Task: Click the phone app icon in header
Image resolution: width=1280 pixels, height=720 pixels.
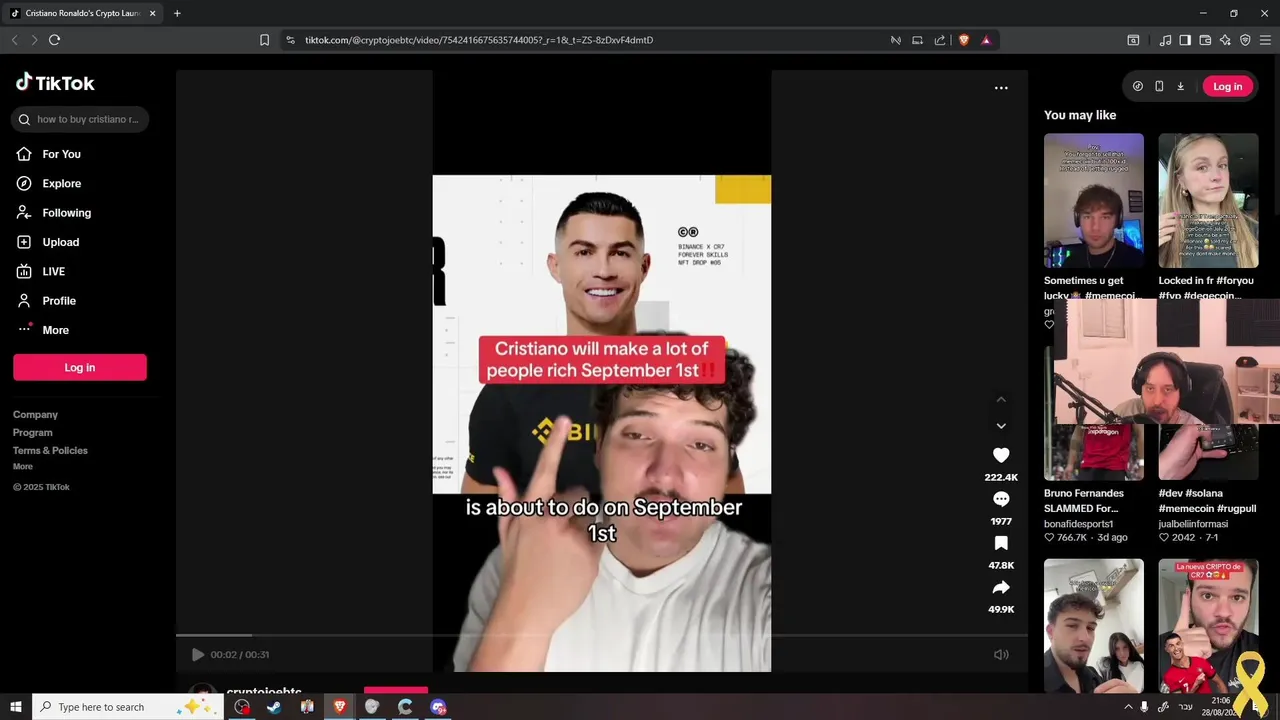Action: pos(1159,87)
